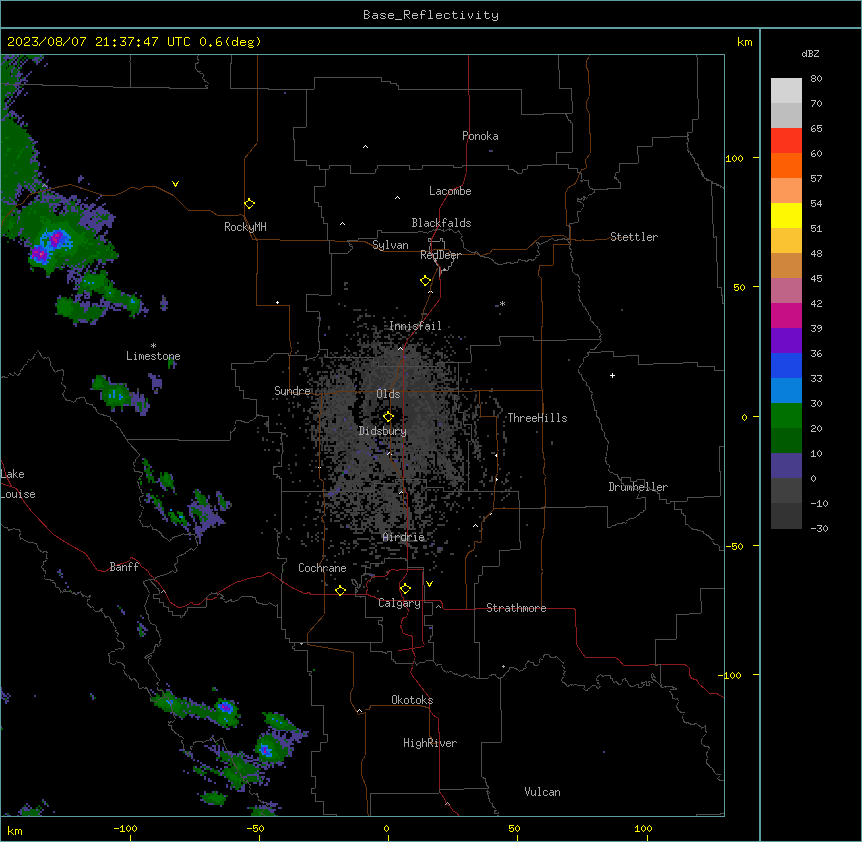Click the RockyMH label
The height and width of the screenshot is (842, 862).
(x=245, y=227)
